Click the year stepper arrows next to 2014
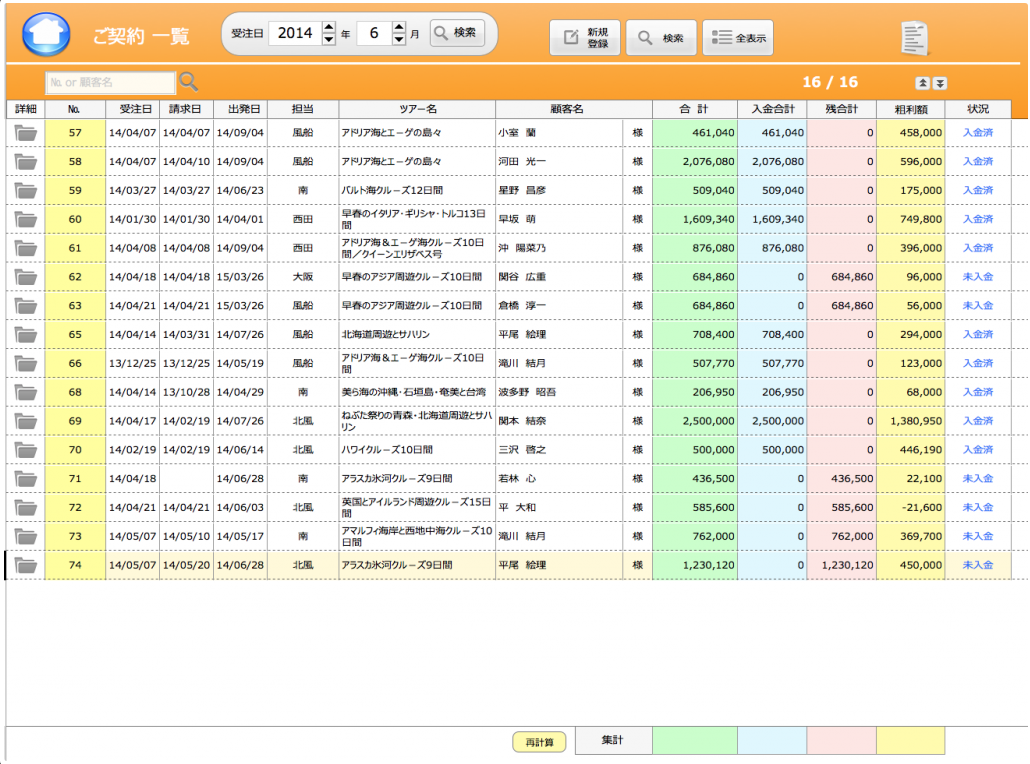Screen dimensions: 1030x764 tap(329, 33)
